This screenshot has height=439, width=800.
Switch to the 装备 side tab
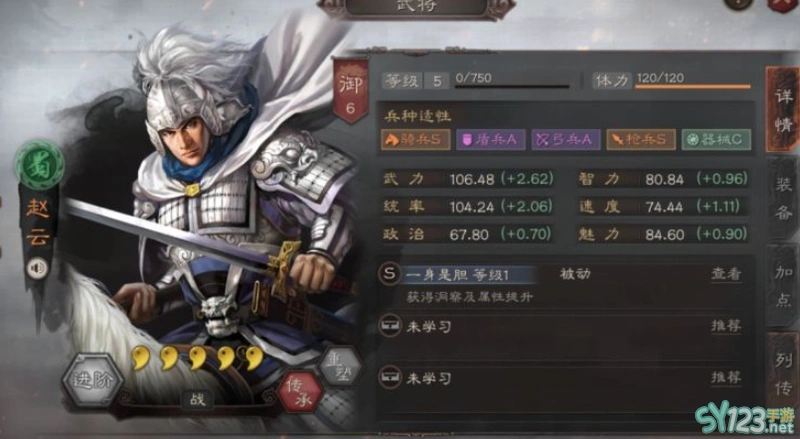point(784,198)
